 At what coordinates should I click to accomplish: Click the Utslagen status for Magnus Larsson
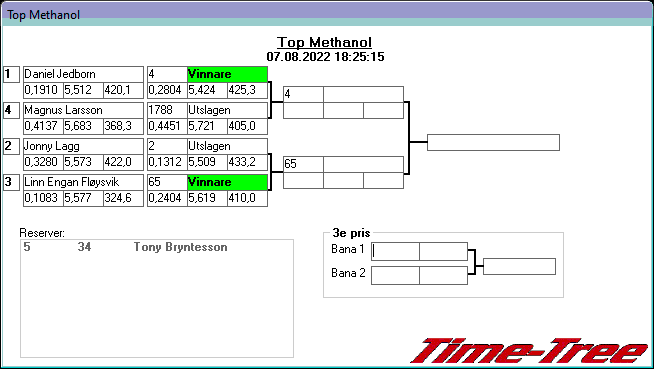point(227,110)
